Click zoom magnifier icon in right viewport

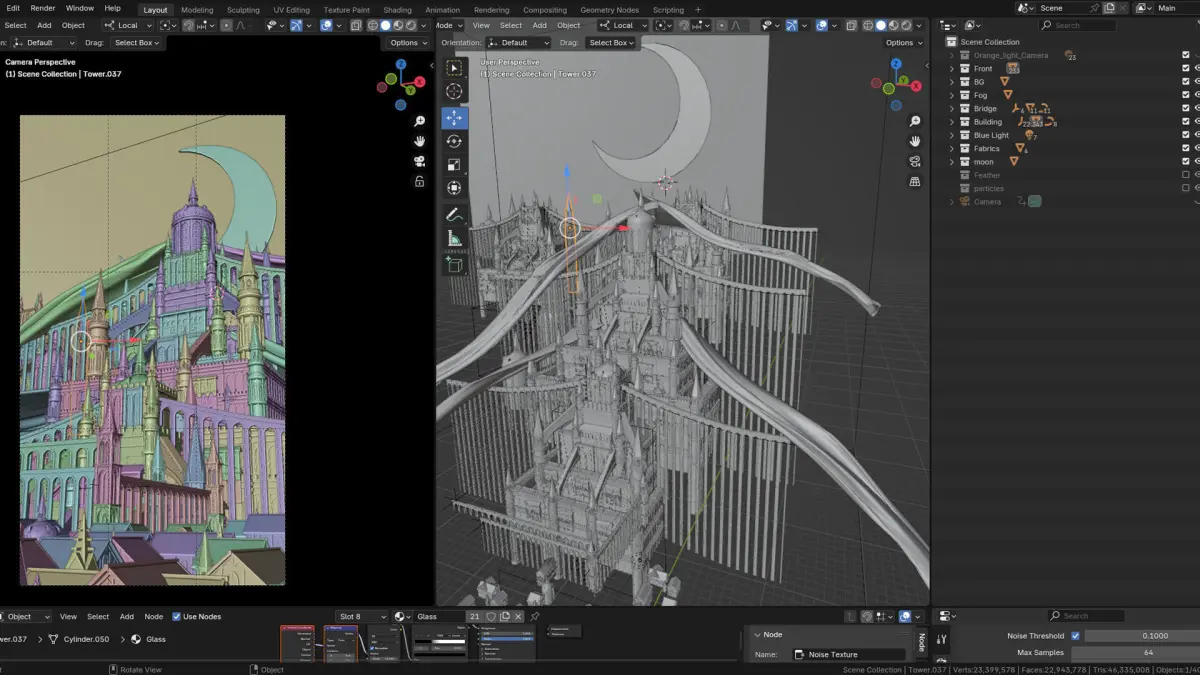coord(914,120)
